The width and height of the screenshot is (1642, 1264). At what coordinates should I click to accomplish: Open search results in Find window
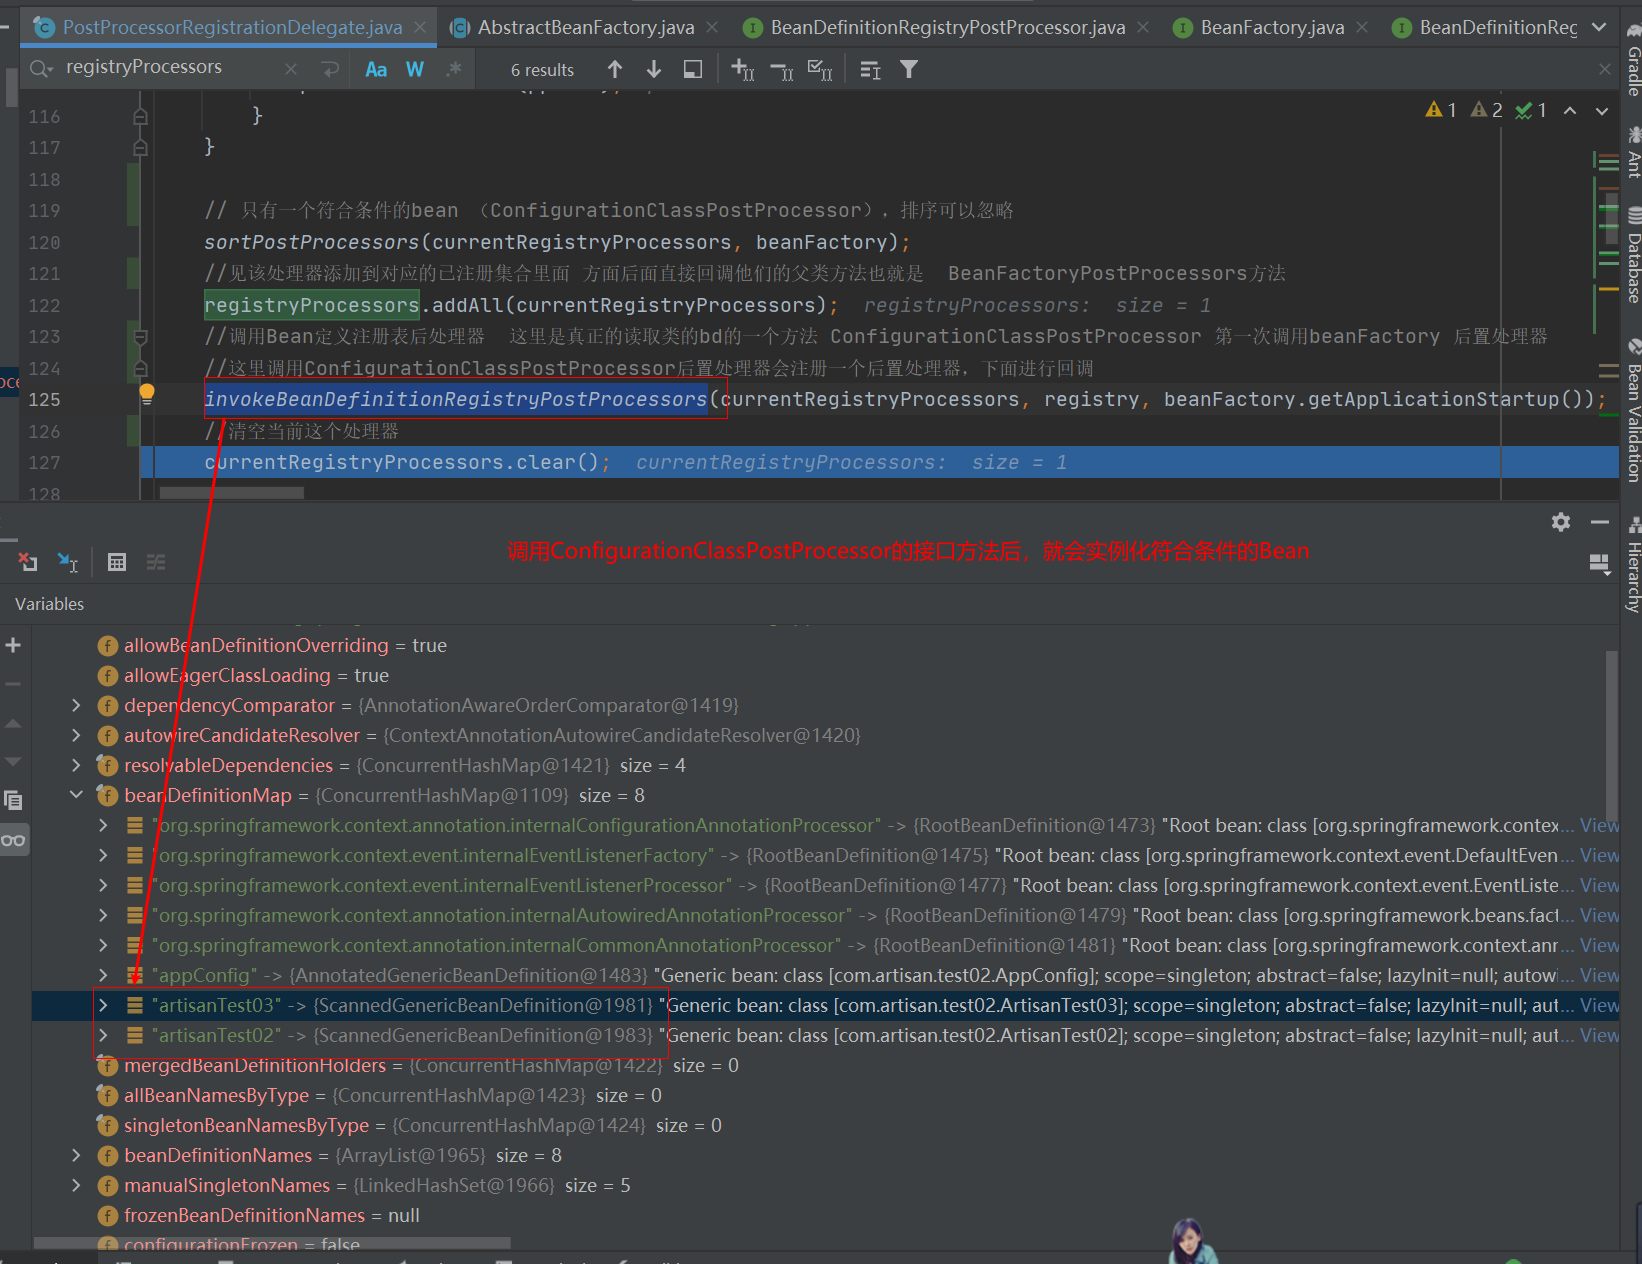coord(692,69)
